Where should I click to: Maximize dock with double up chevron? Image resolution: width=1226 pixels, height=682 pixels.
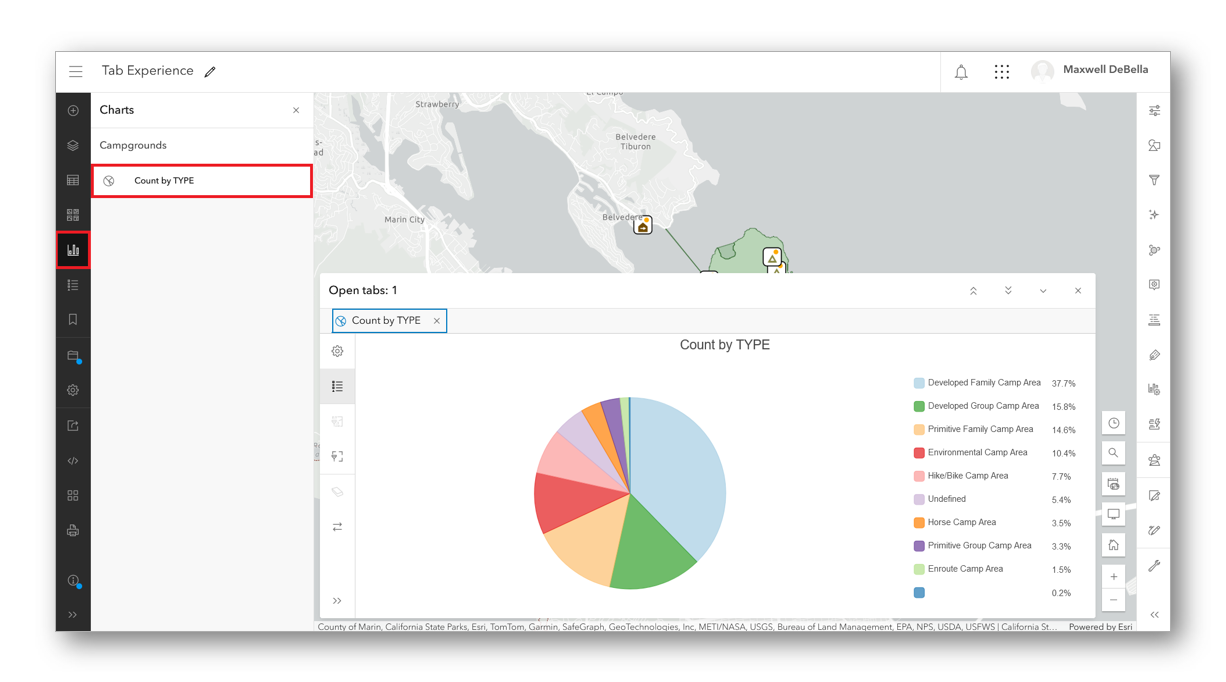click(x=973, y=291)
